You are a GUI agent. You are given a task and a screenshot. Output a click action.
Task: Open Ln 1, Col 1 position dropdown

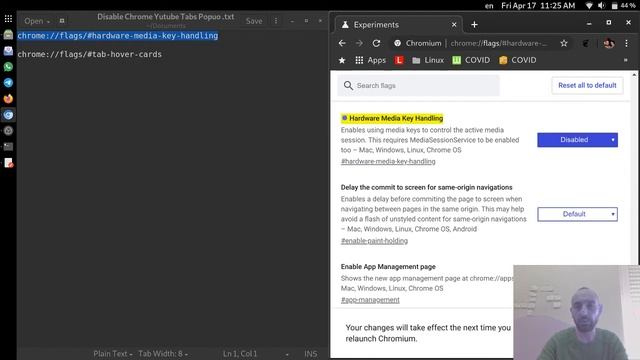coord(256,354)
